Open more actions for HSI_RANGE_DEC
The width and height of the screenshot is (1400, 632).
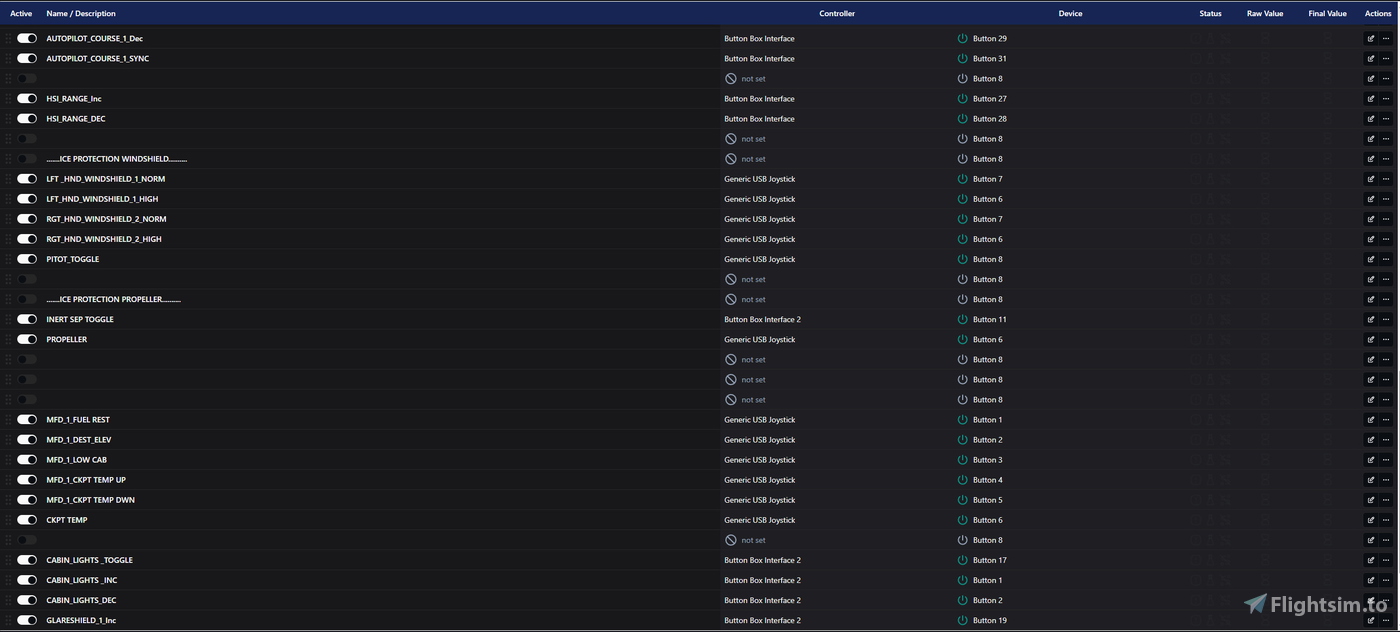(1386, 119)
